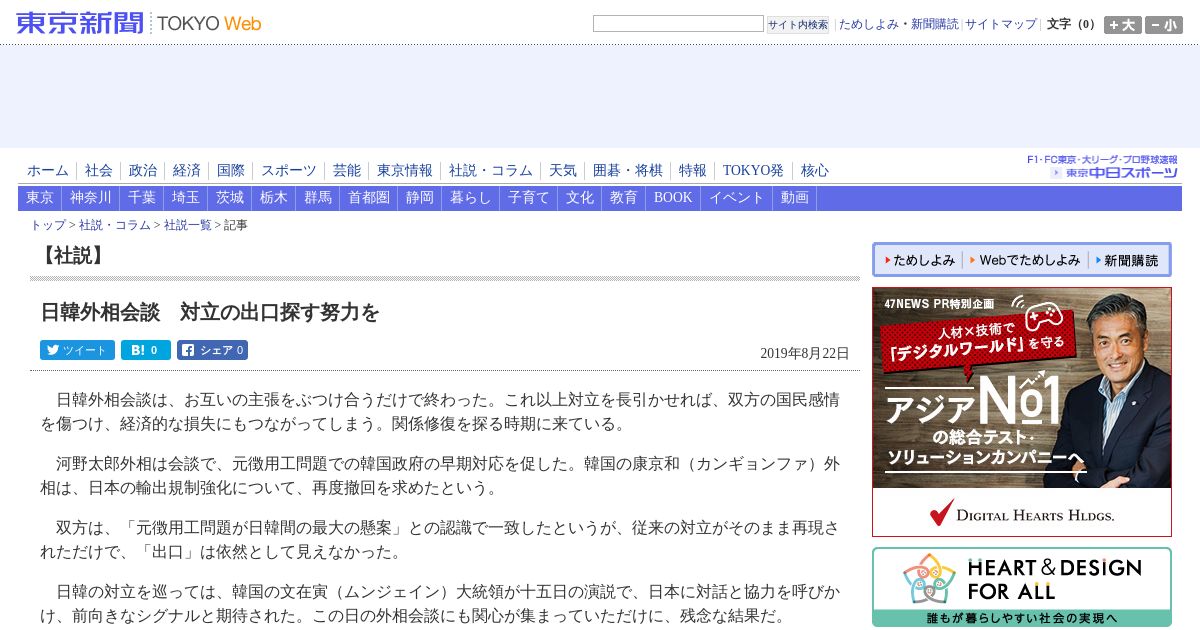1200x630 pixels.
Task: Open the 天気 section
Action: (563, 171)
